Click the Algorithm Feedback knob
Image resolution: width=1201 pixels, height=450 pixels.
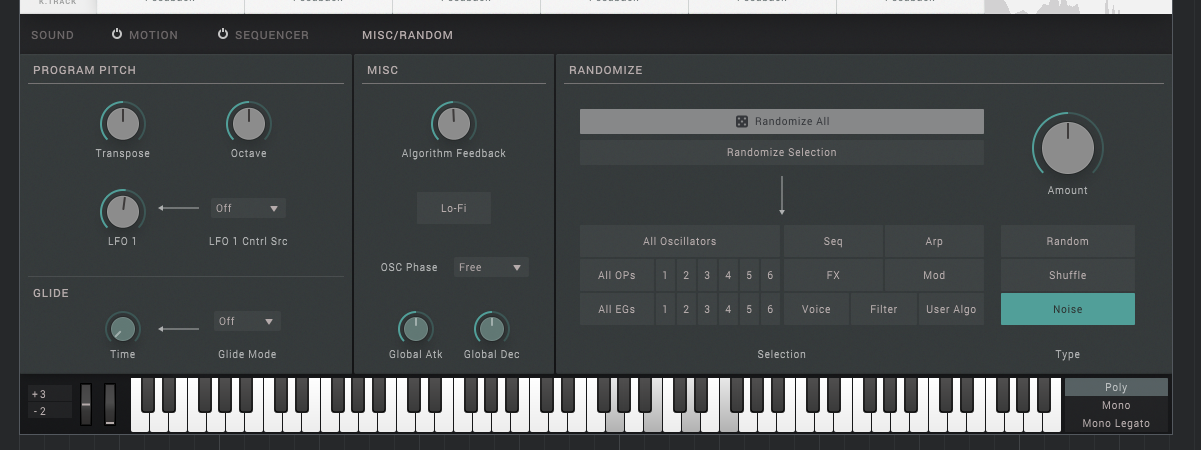(x=453, y=123)
